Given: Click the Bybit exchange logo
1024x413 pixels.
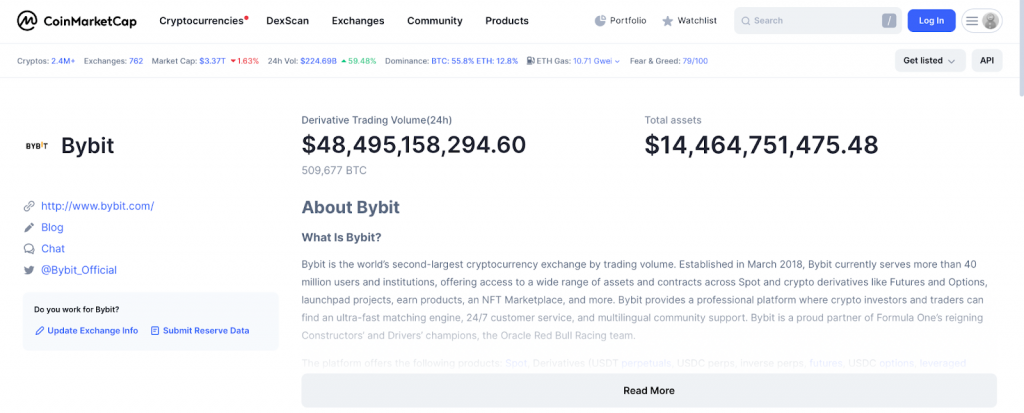Looking at the screenshot, I should (37, 146).
